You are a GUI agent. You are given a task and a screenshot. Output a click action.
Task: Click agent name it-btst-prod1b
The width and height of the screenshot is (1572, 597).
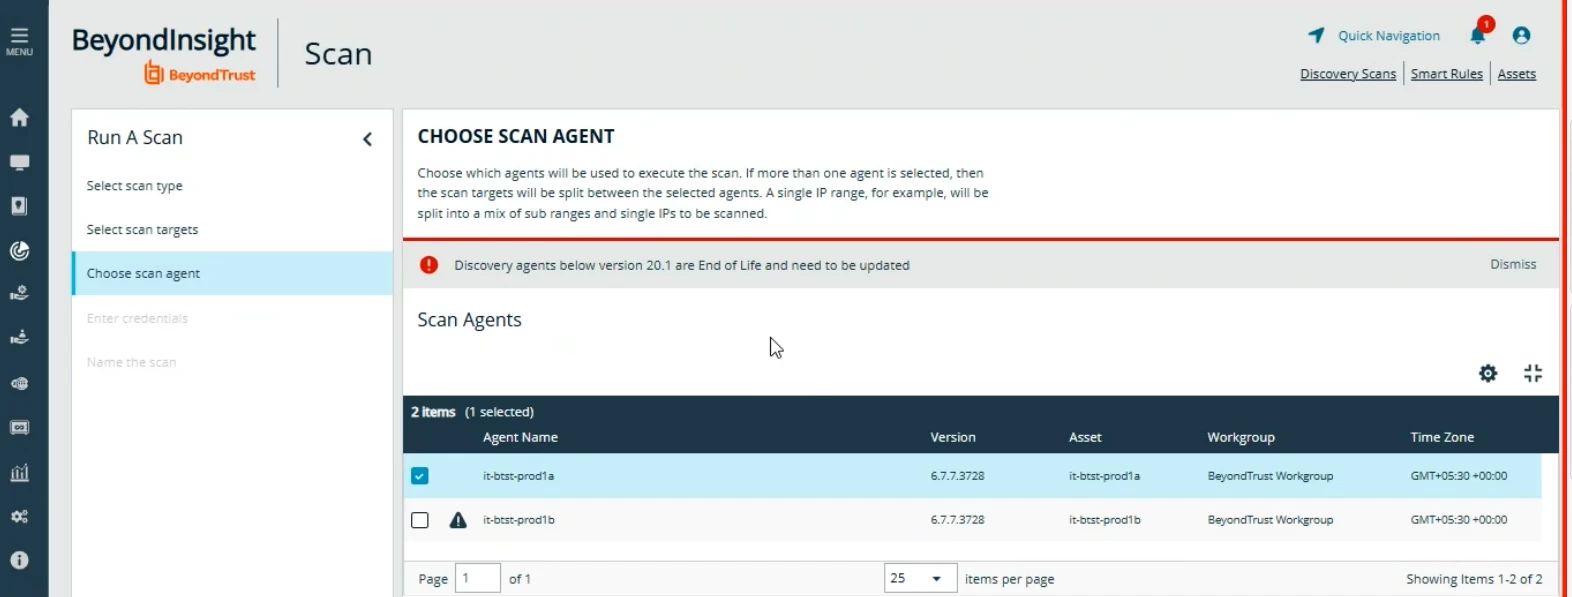coord(518,520)
